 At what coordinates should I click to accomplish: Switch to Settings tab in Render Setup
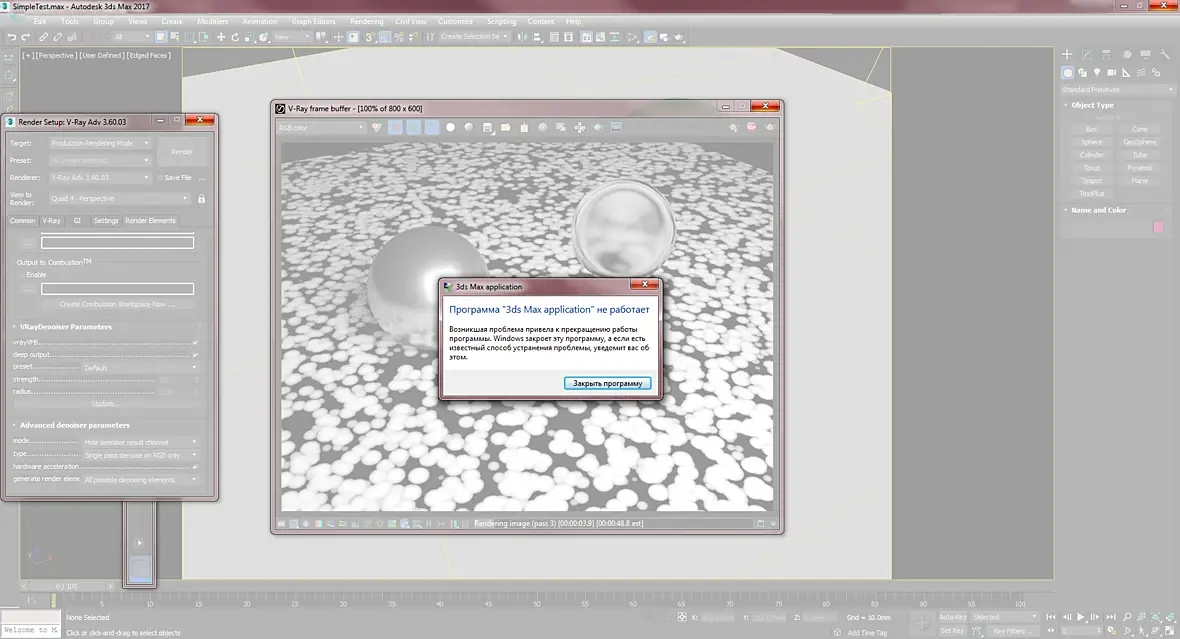106,221
